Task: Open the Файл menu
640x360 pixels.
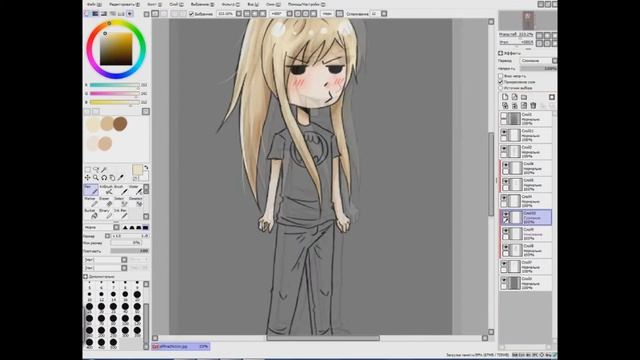Action: click(x=93, y=4)
